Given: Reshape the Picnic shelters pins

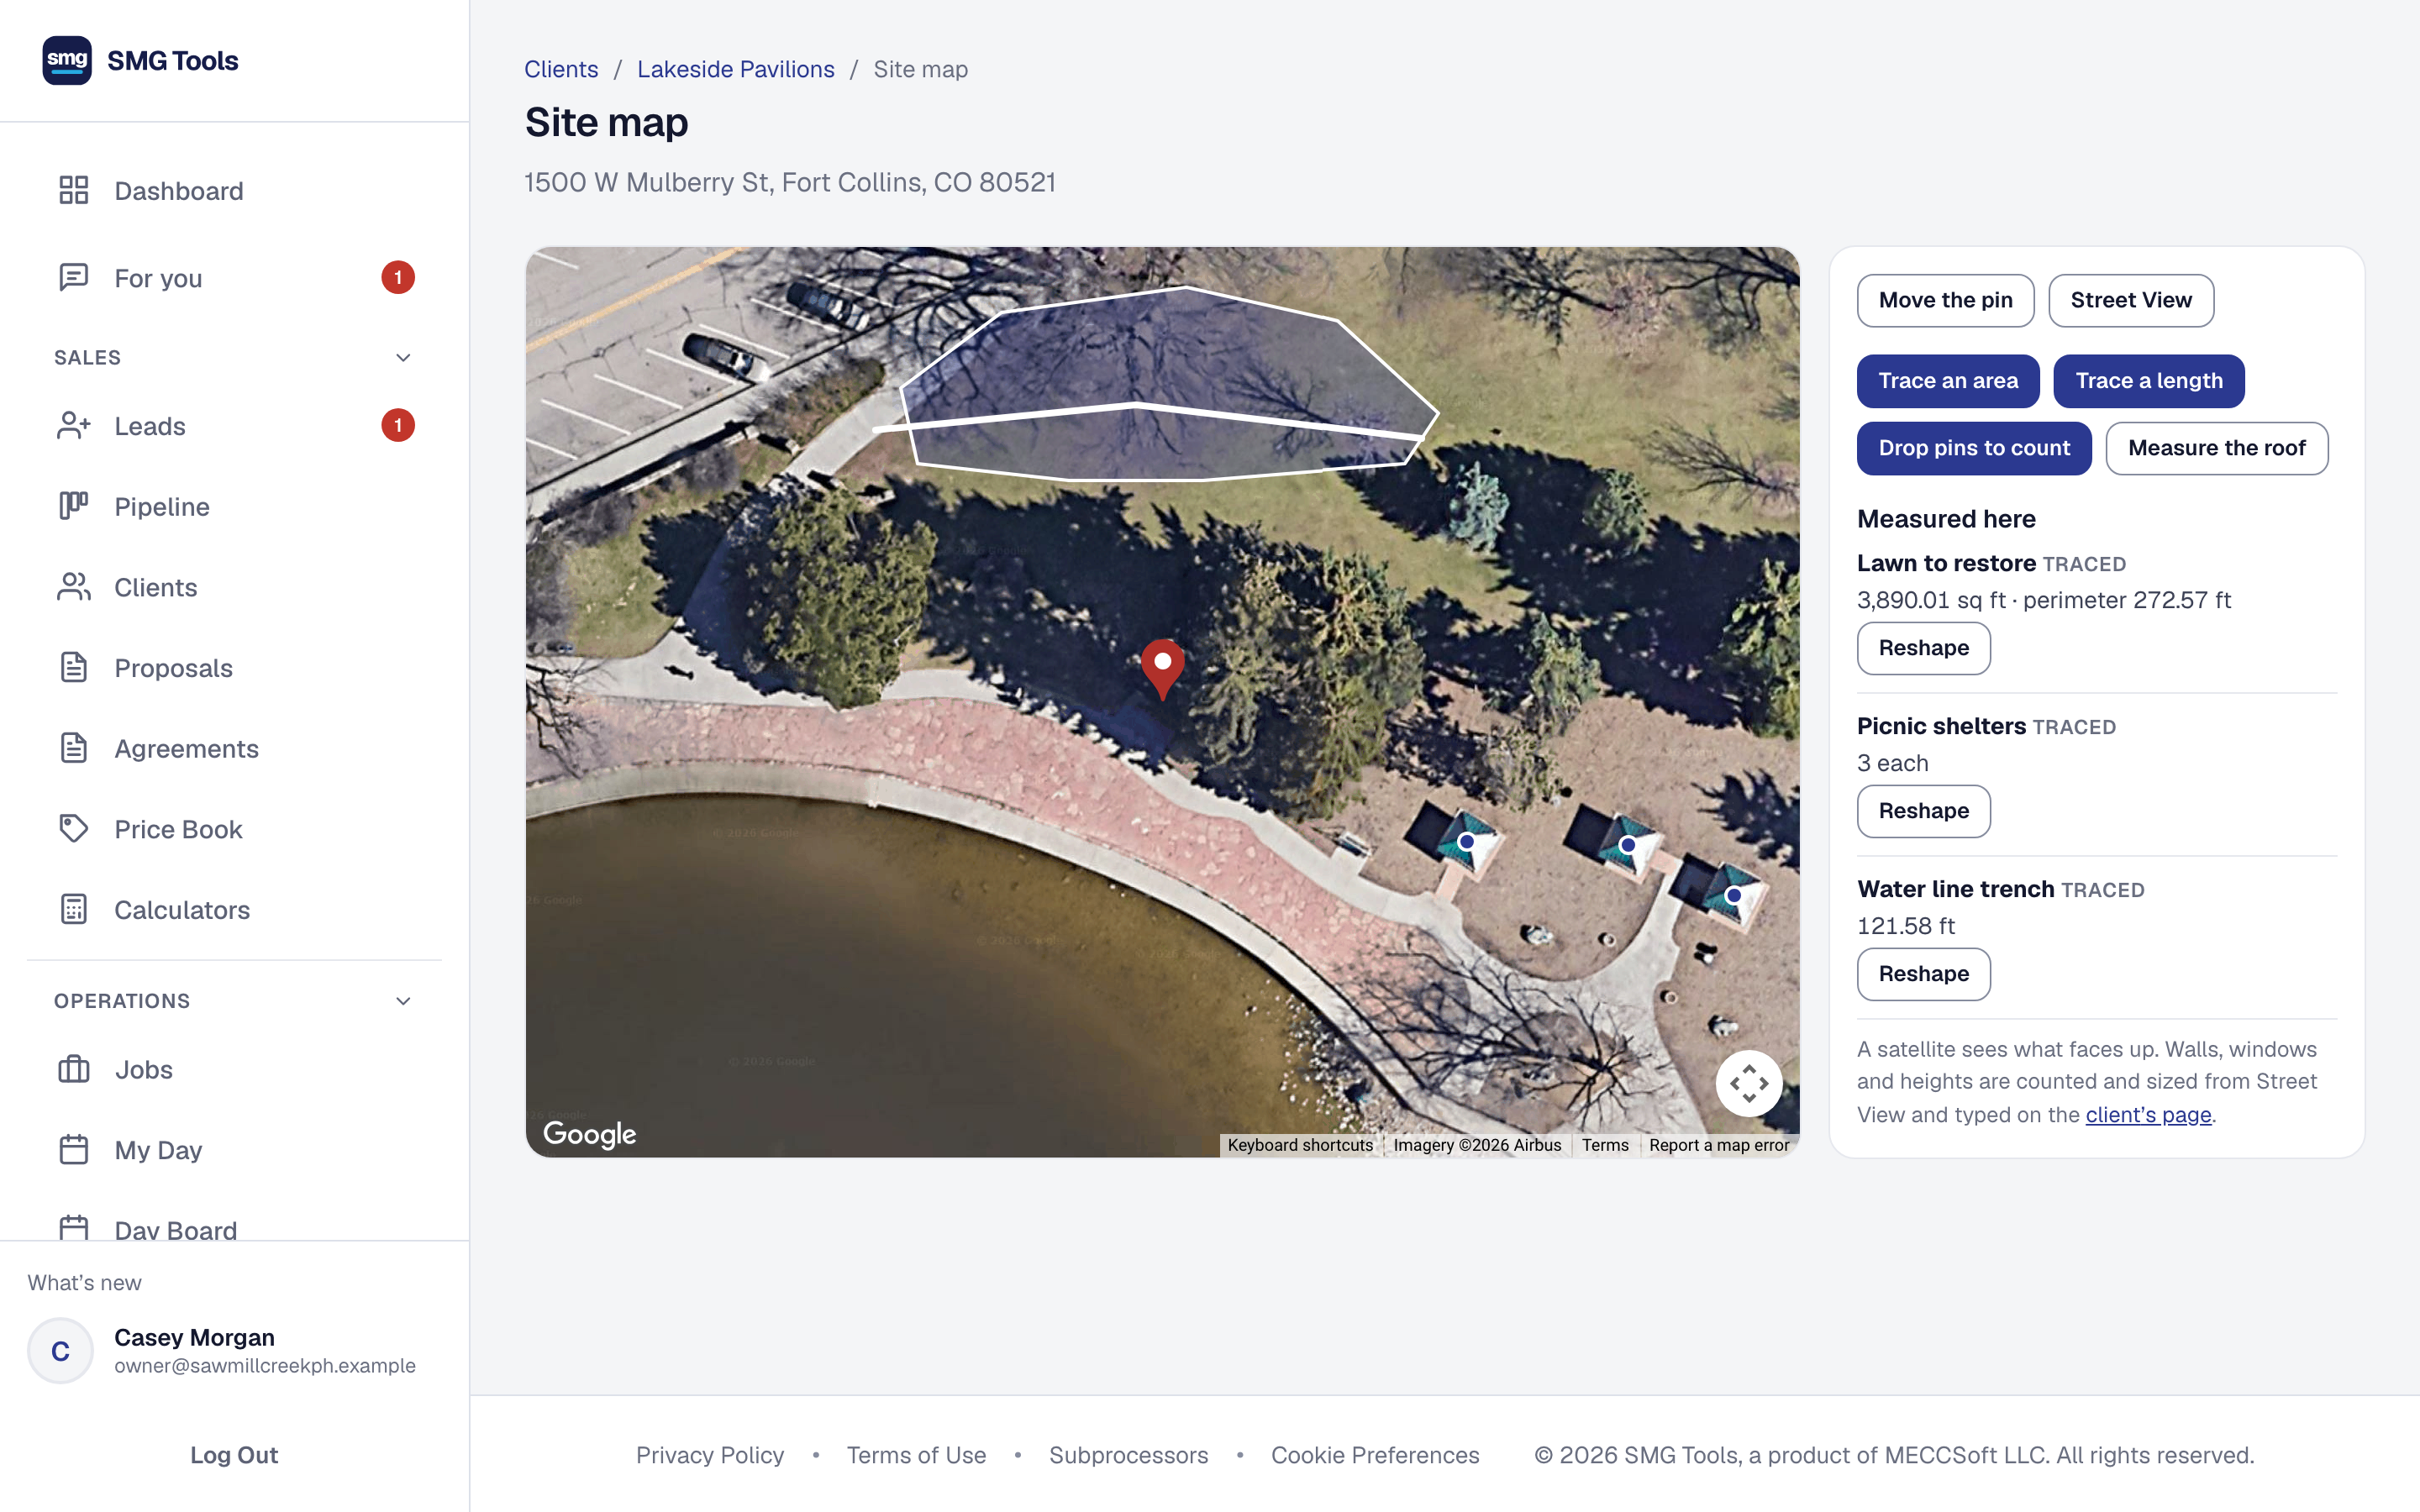Looking at the screenshot, I should (1924, 811).
